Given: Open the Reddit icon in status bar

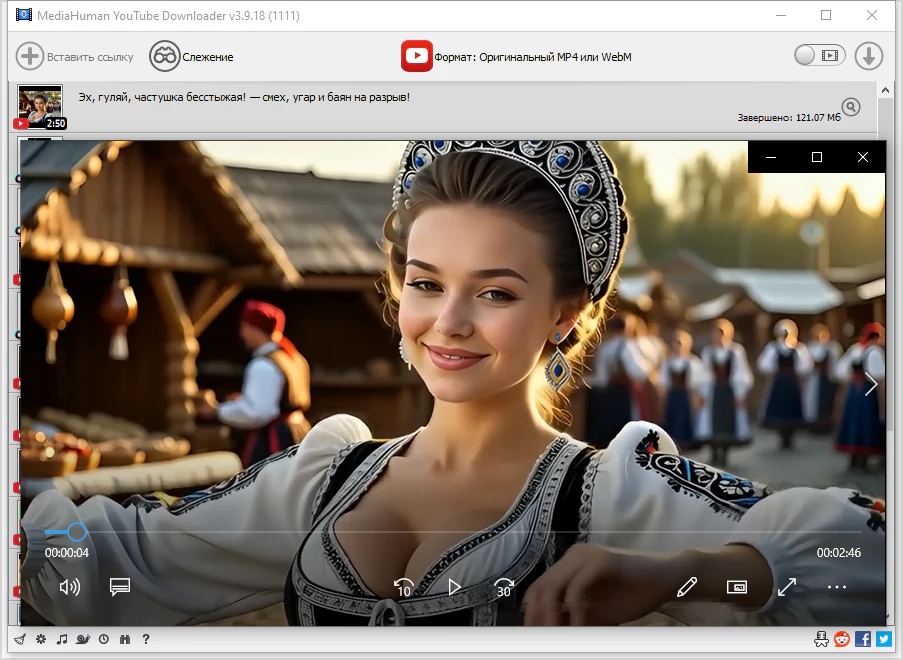Looking at the screenshot, I should (x=843, y=639).
